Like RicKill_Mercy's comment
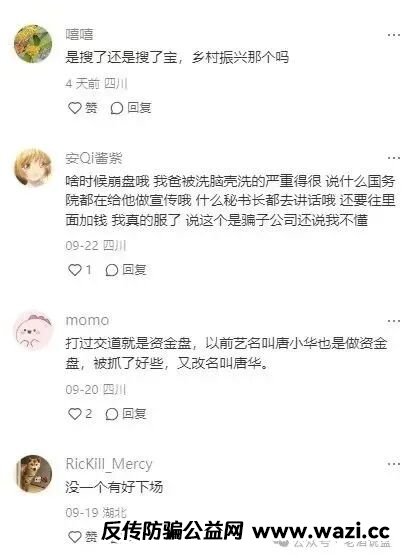This screenshot has height=558, width=404. click(82, 536)
